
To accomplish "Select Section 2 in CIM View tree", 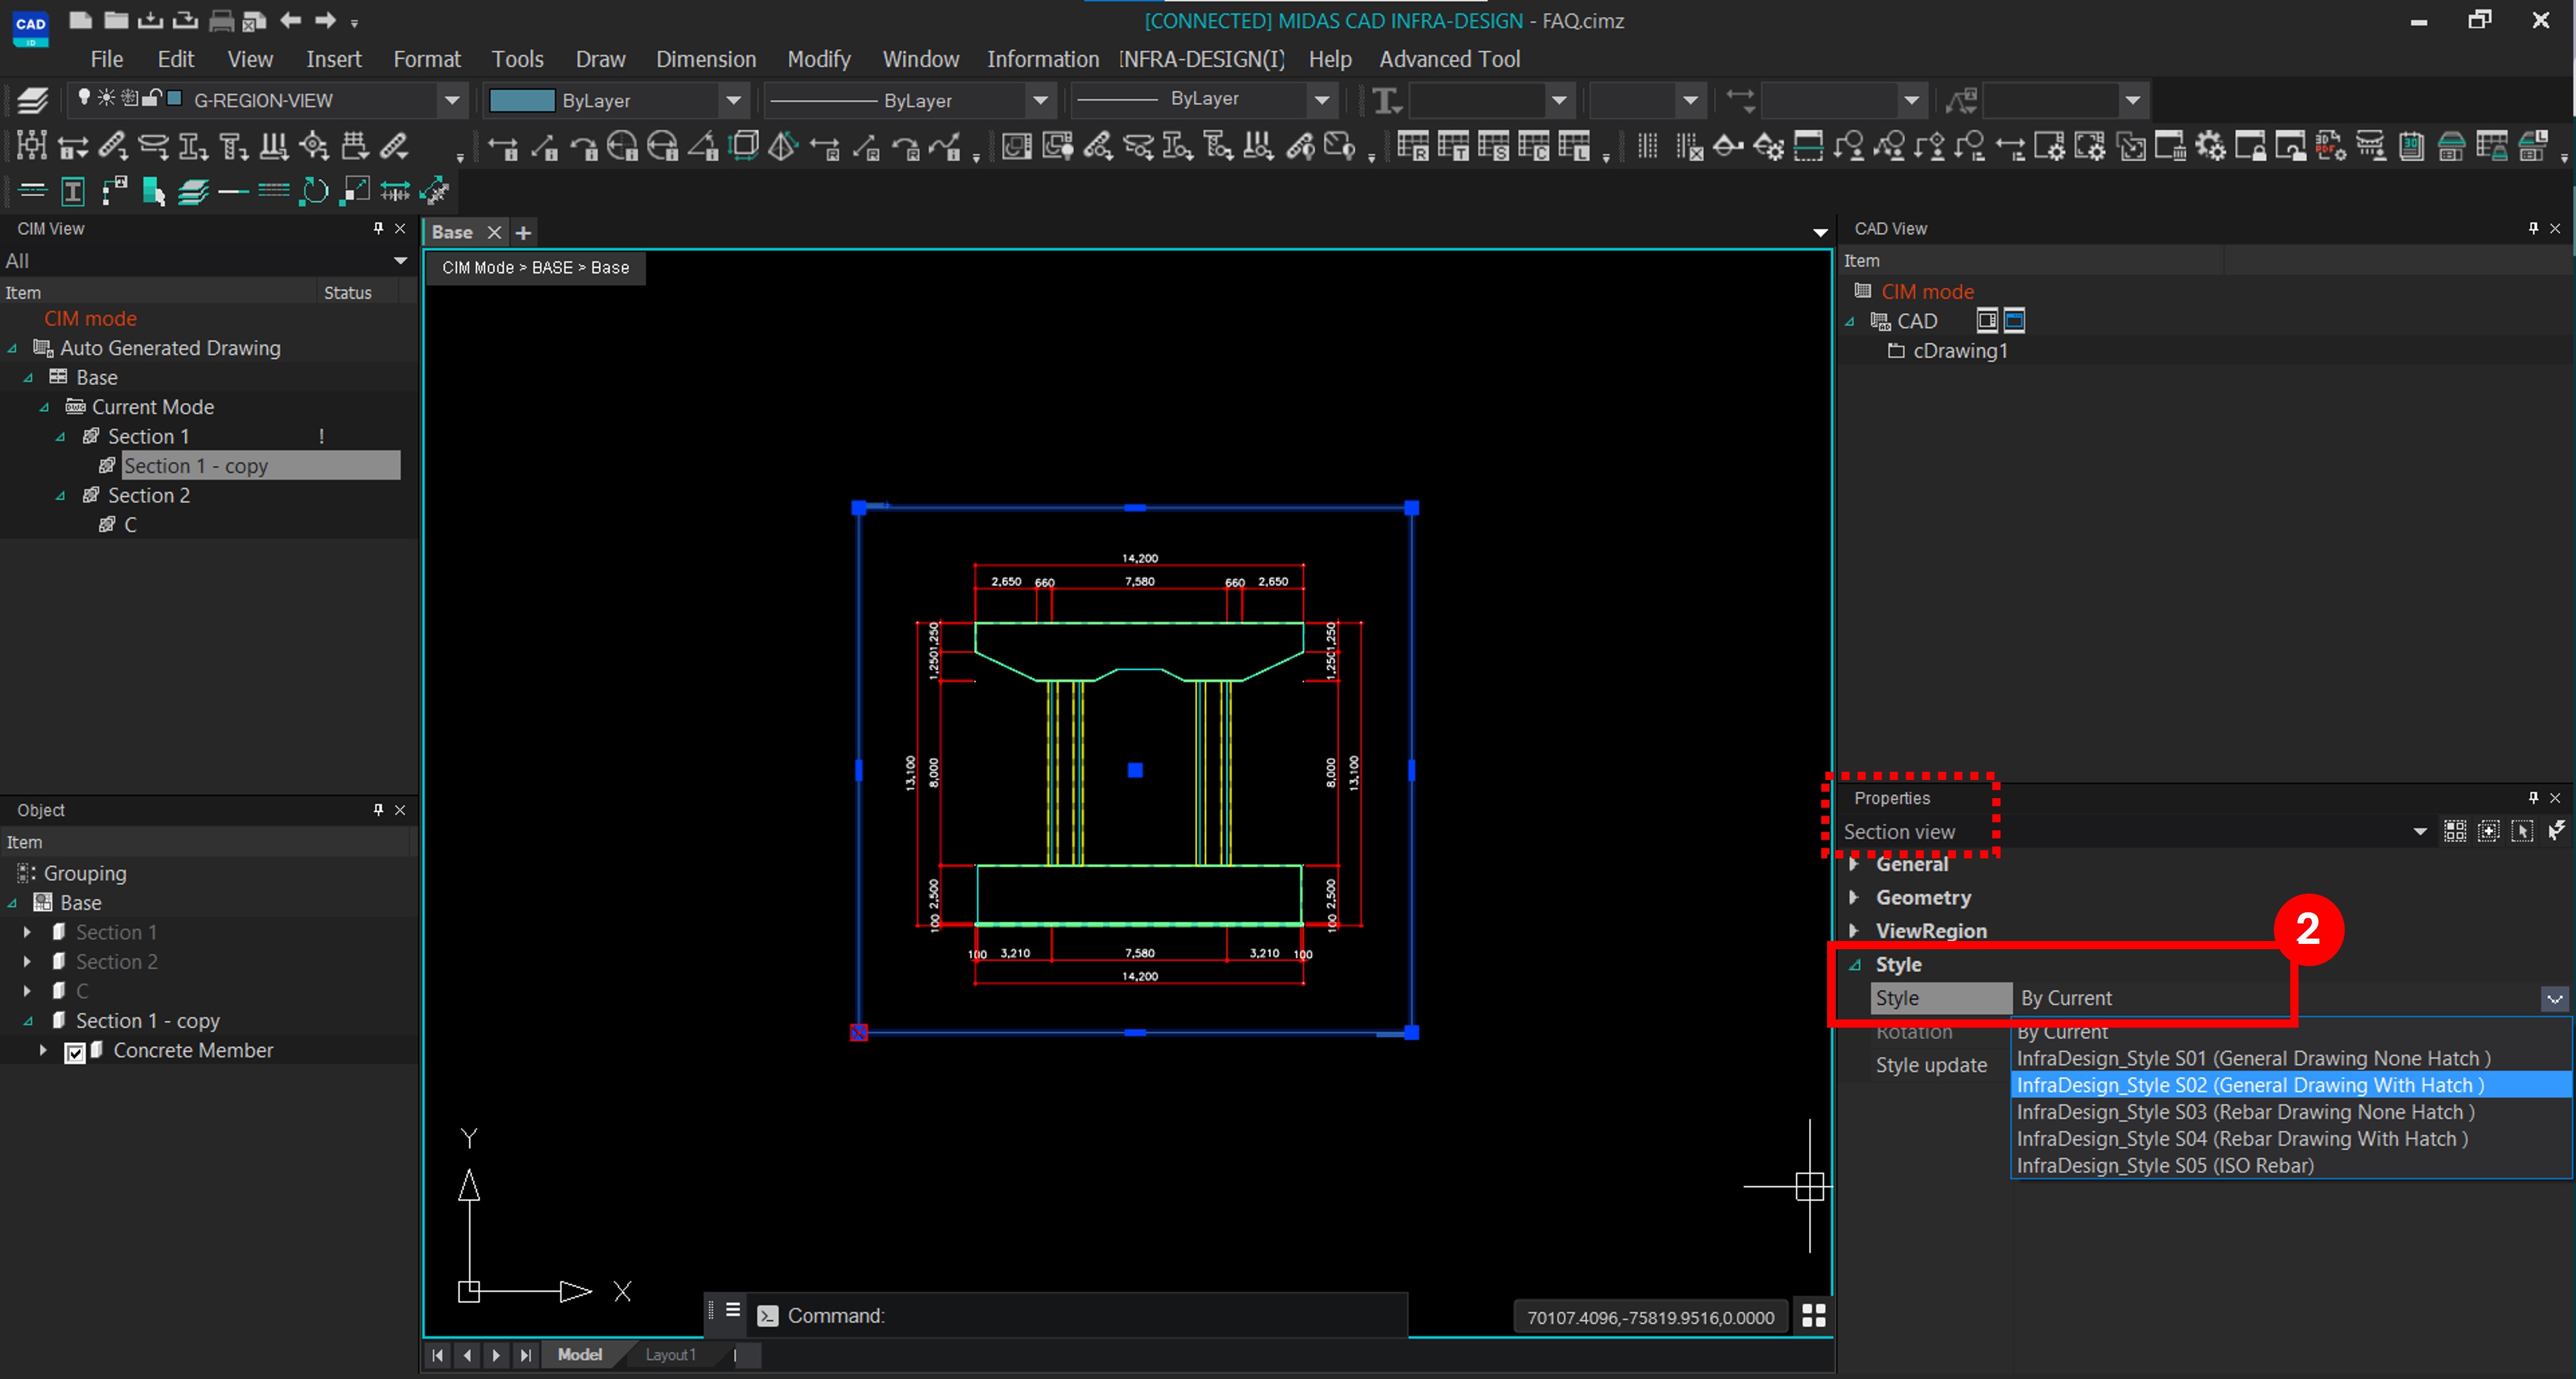I will 148,495.
